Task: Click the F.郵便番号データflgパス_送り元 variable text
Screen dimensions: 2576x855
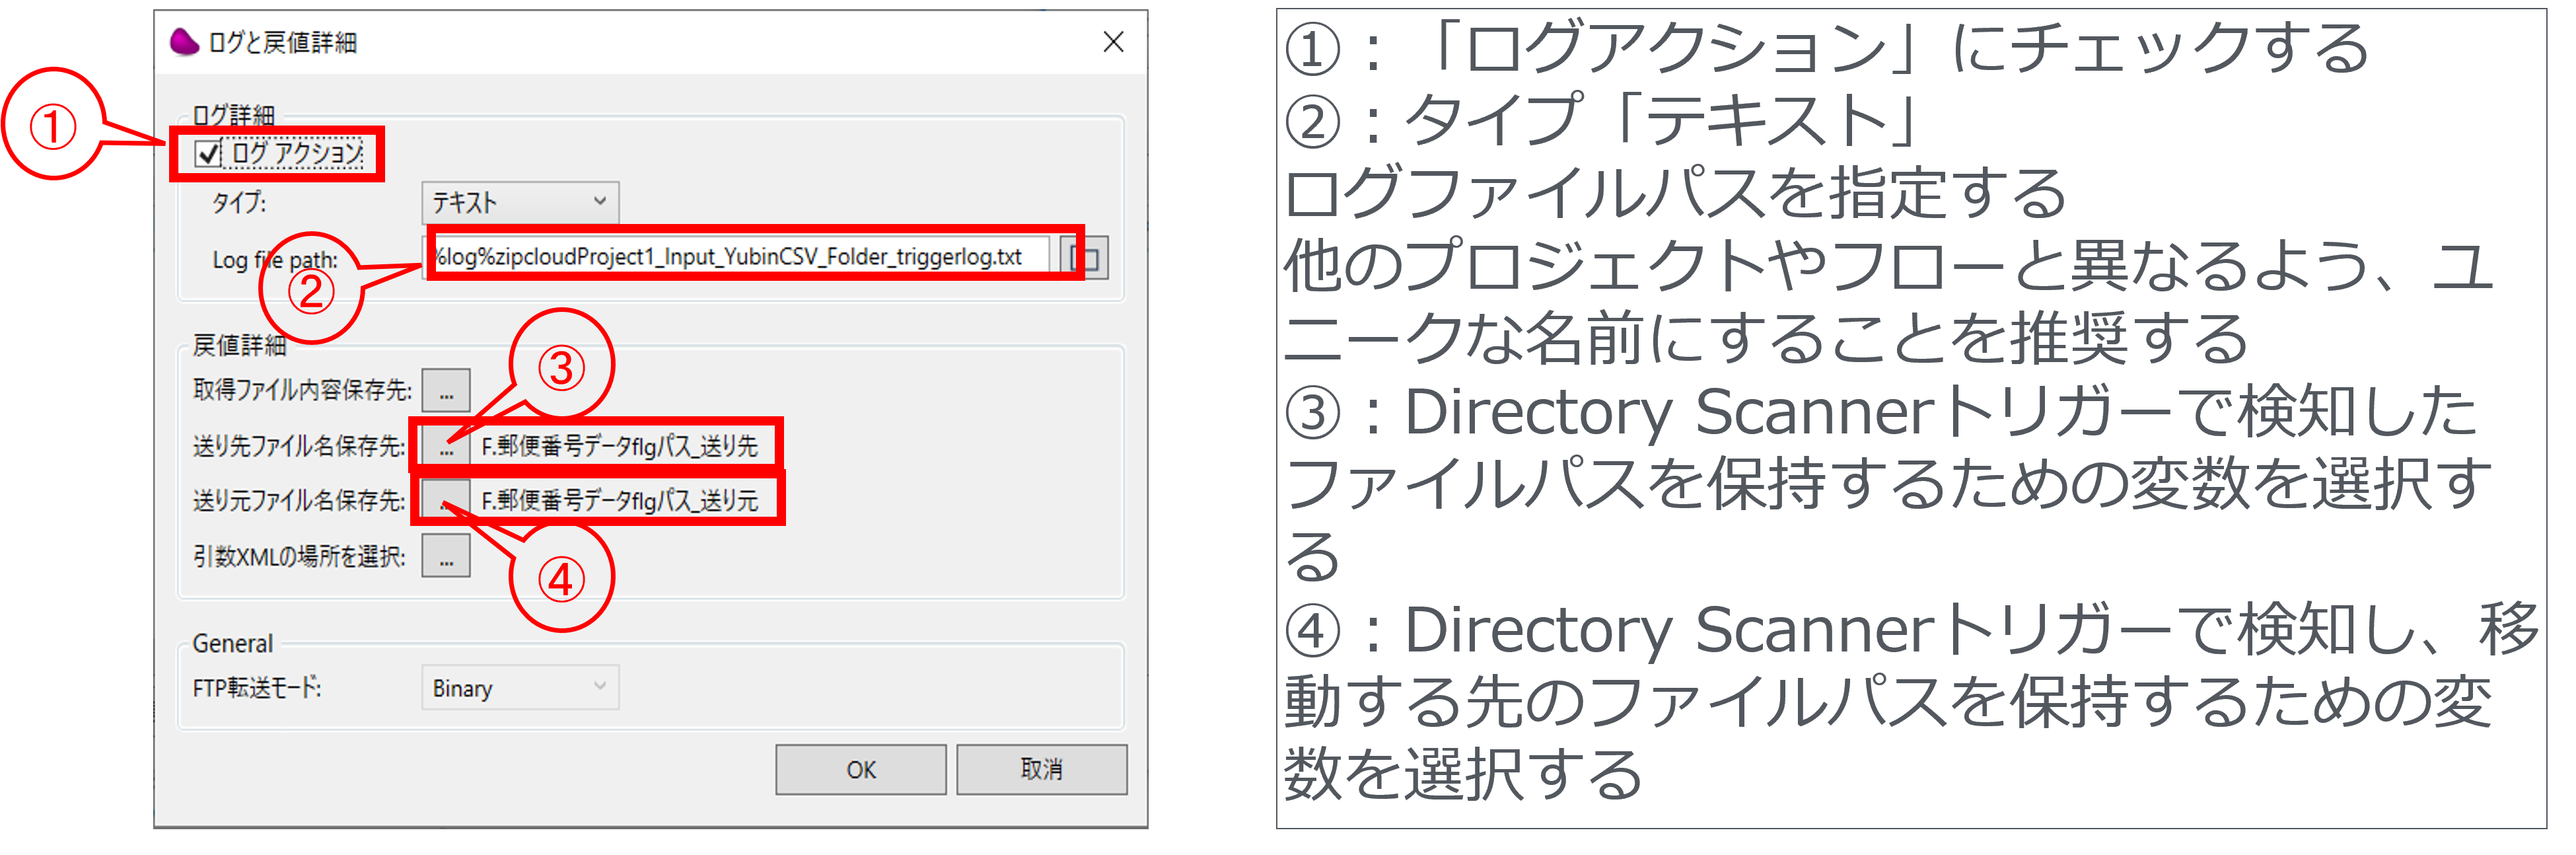Action: pos(620,500)
